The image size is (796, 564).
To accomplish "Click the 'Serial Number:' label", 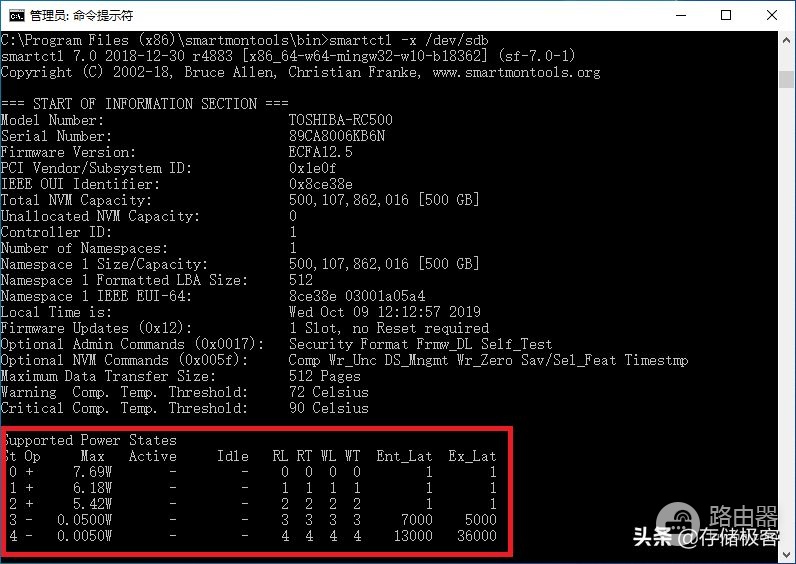I will (56, 136).
